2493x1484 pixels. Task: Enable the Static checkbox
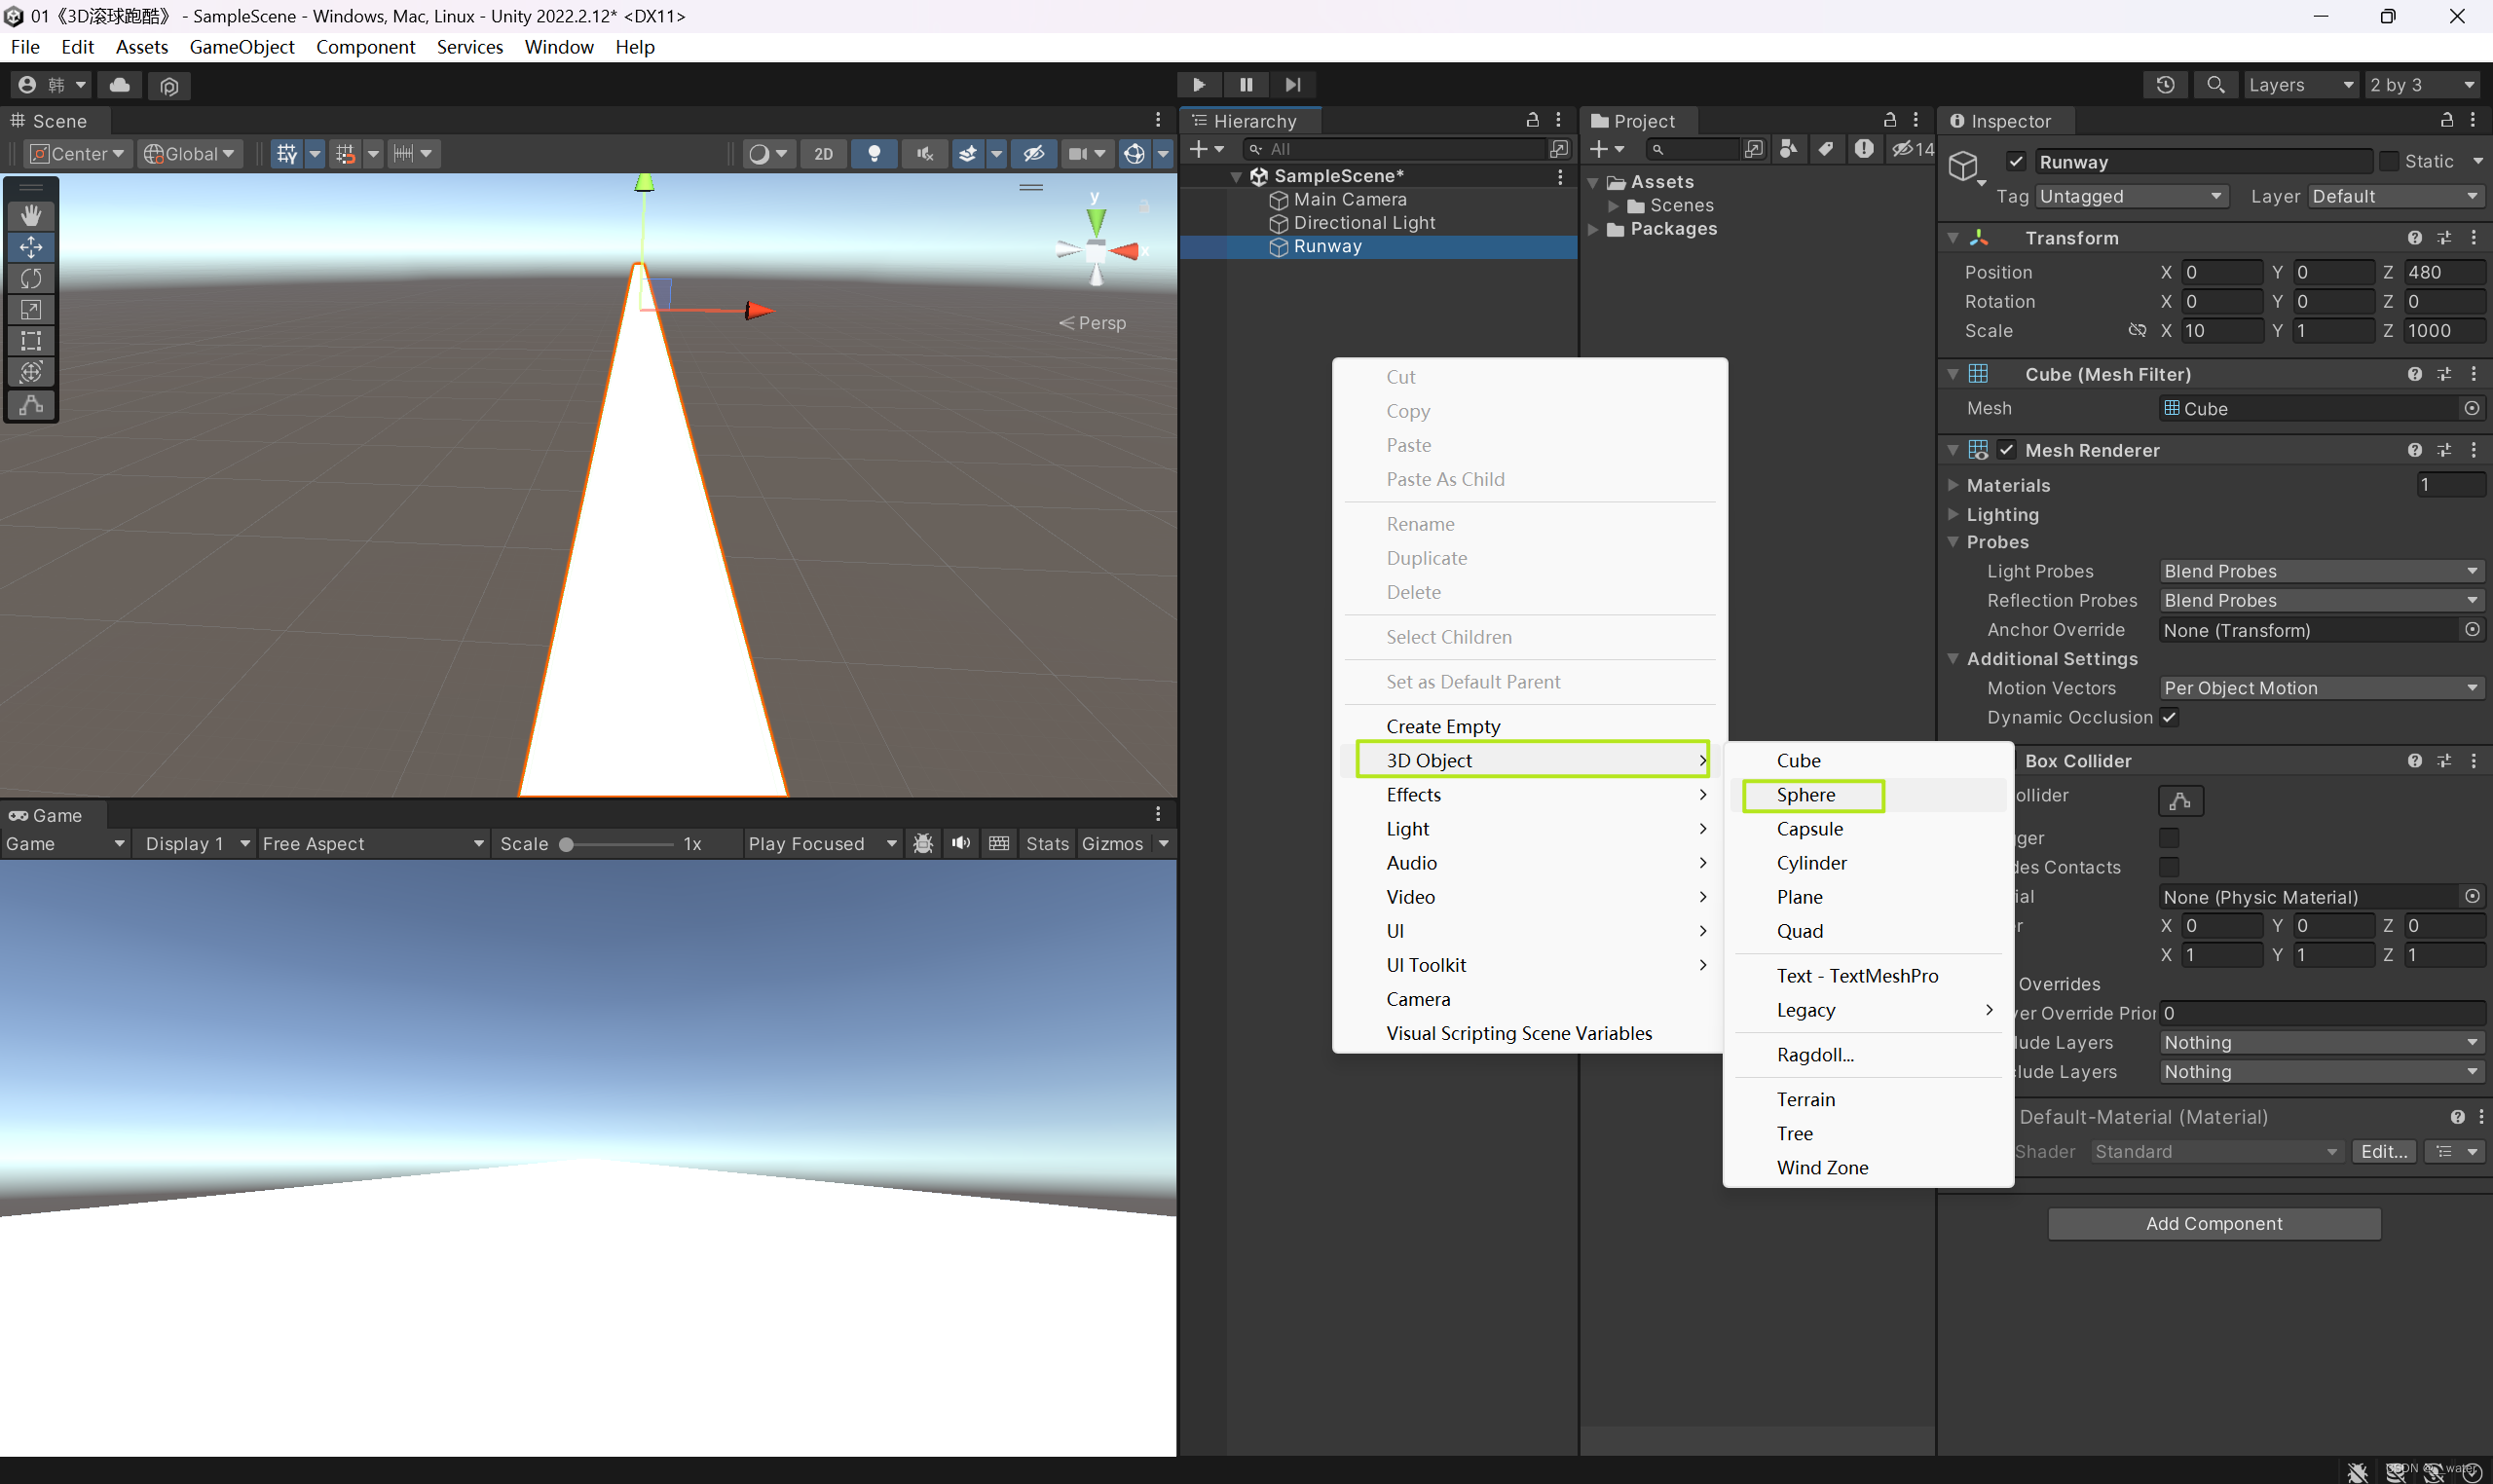click(2388, 162)
